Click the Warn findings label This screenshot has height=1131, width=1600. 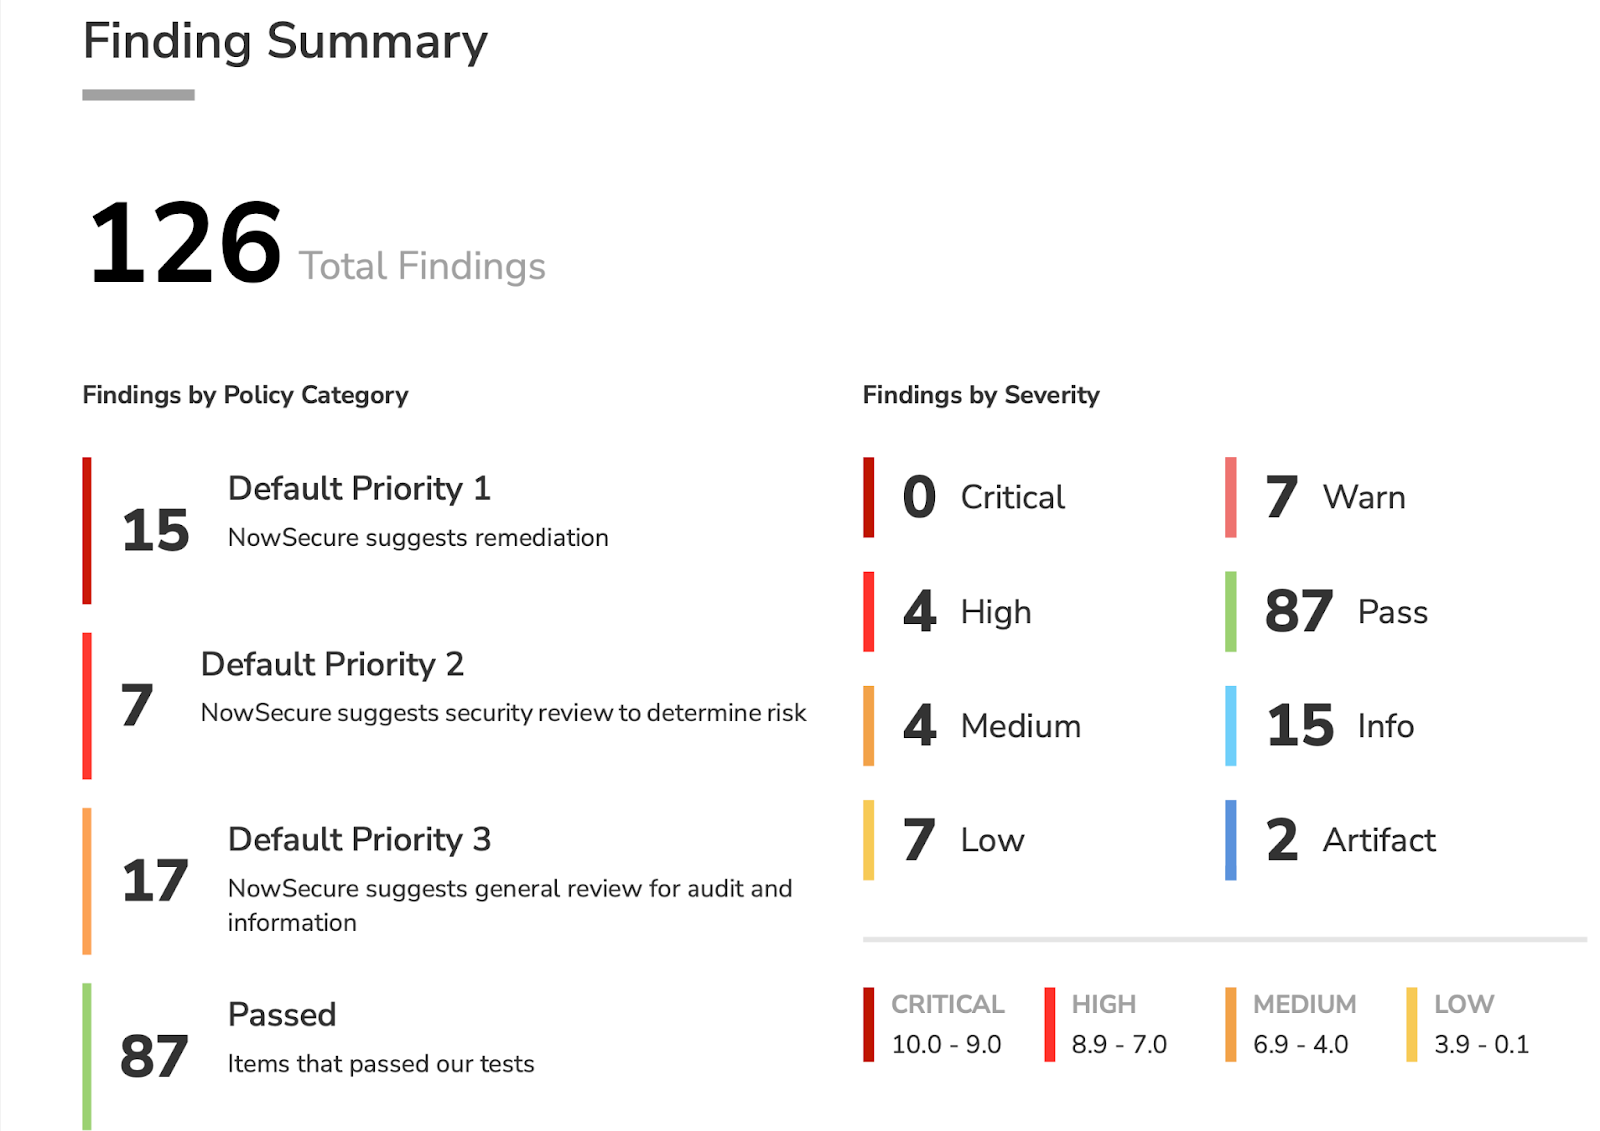(x=1363, y=497)
